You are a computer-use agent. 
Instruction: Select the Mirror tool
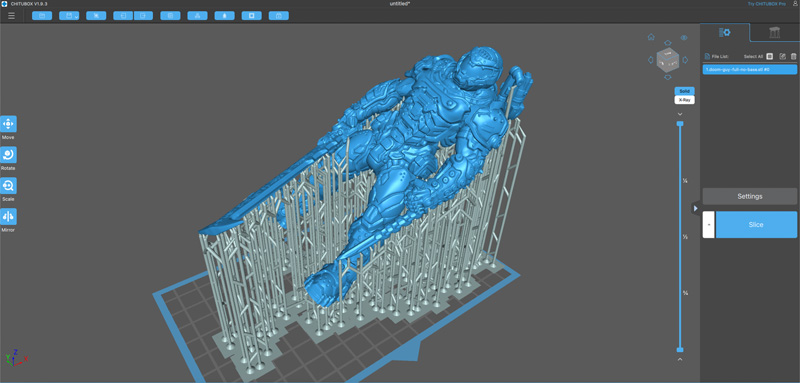(8, 217)
